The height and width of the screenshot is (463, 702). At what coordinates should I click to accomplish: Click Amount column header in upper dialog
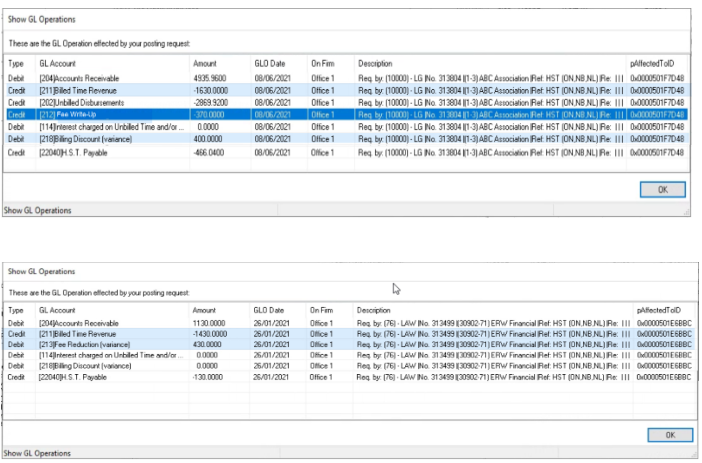pyautogui.click(x=205, y=64)
